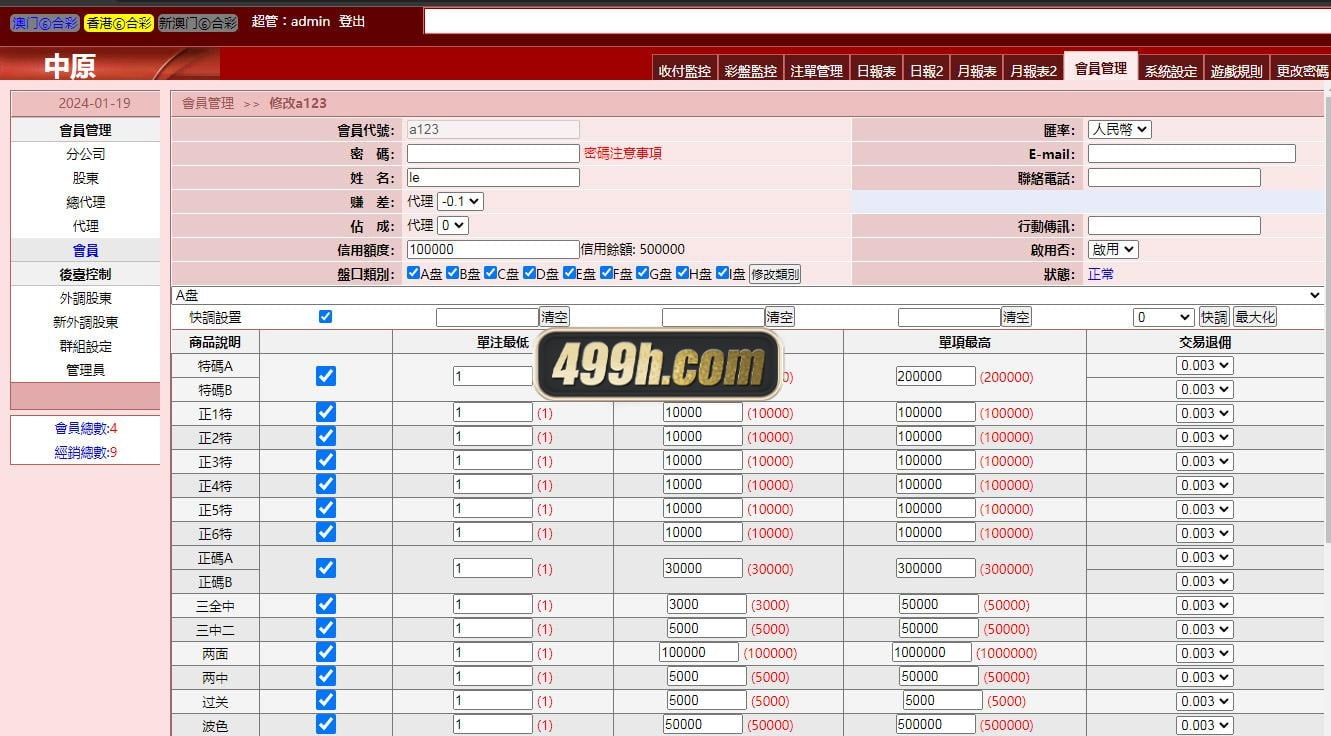Toggle the I盘 checkbox
The height and width of the screenshot is (736, 1331).
[x=722, y=273]
